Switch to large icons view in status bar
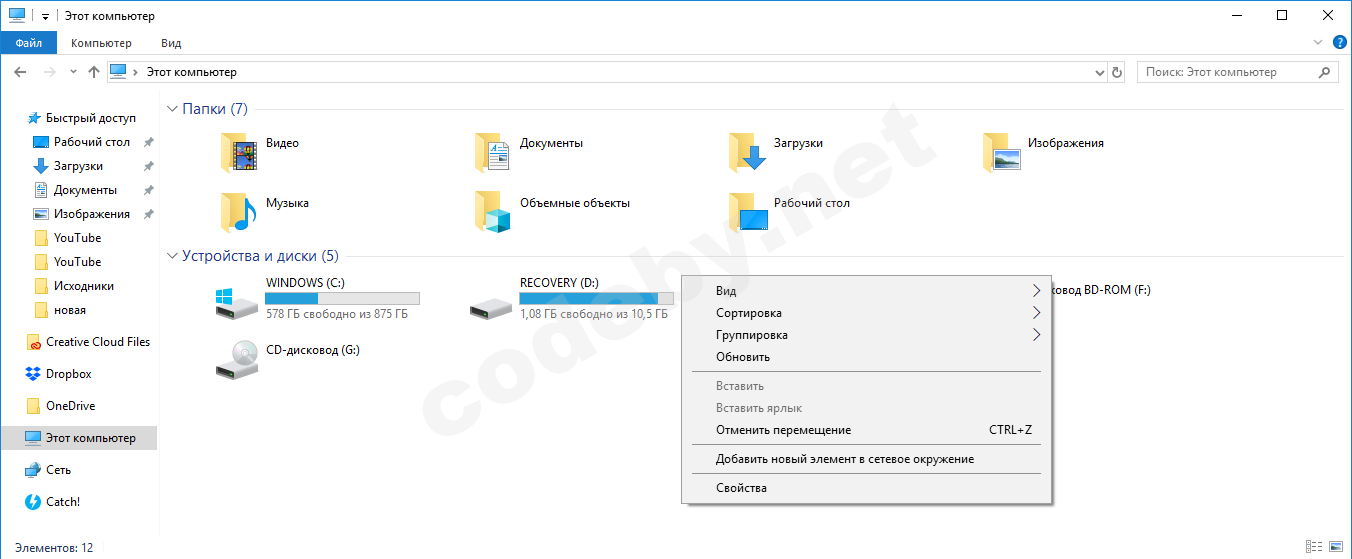This screenshot has width=1352, height=559. tap(1334, 547)
